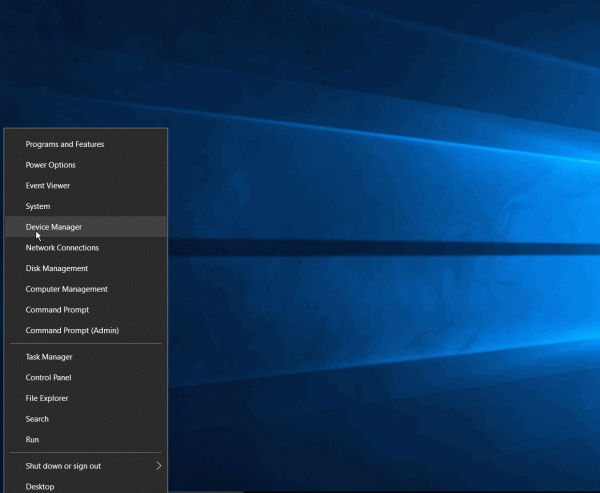Click Device Manager in the menu
The height and width of the screenshot is (493, 600).
click(x=86, y=227)
